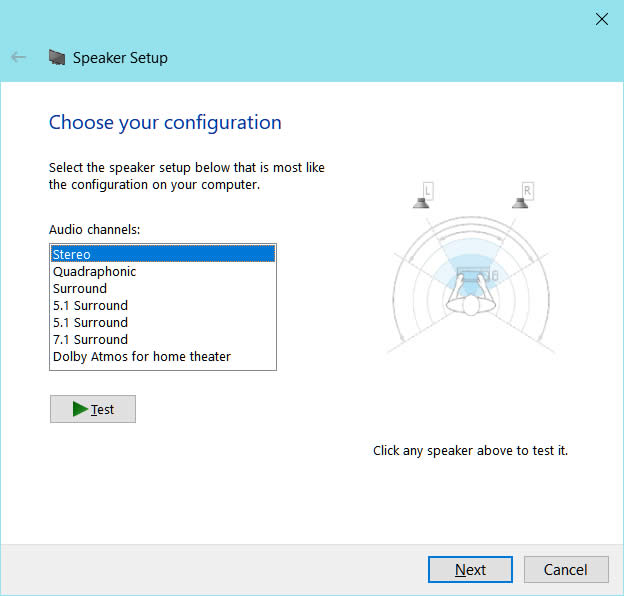Viewport: 624px width, 596px height.
Task: Test the right (R) speaker
Action: pyautogui.click(x=521, y=197)
